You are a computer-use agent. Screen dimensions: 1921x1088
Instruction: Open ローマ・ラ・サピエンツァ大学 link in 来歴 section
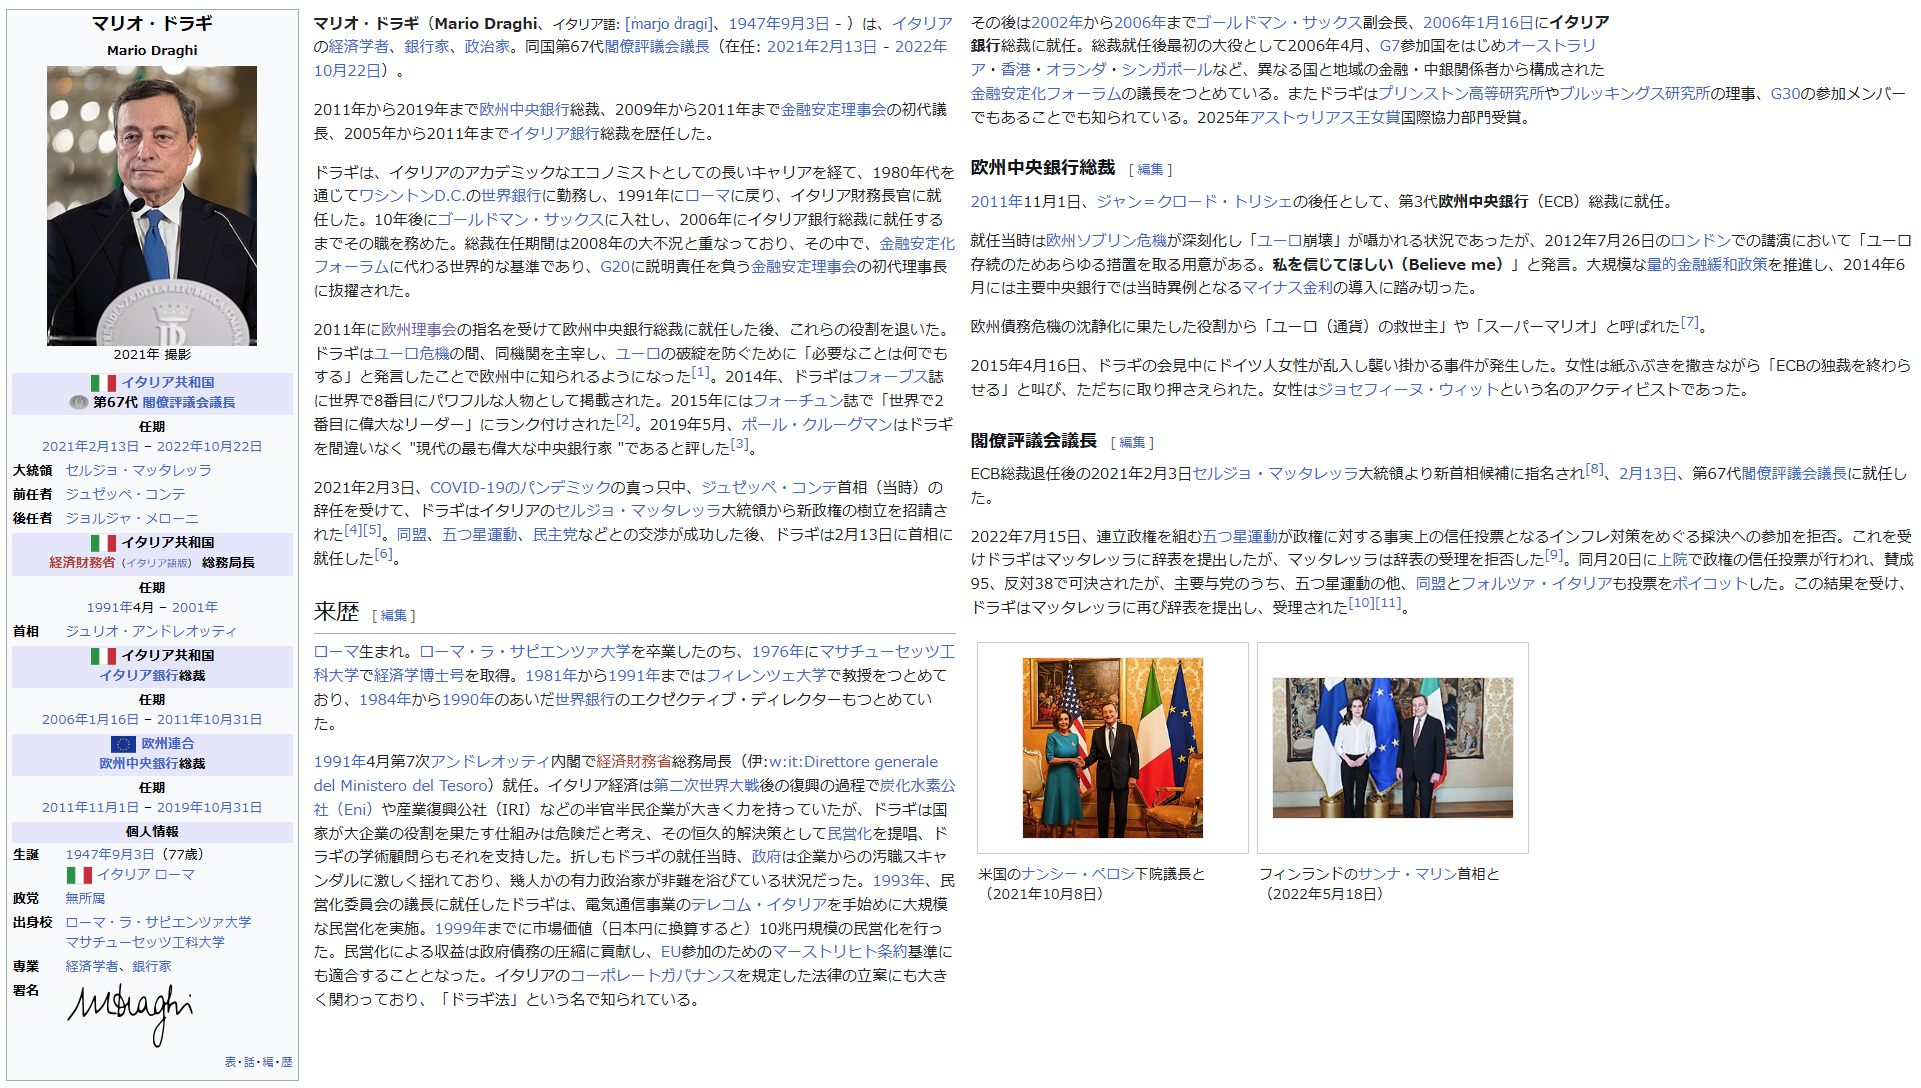point(525,652)
